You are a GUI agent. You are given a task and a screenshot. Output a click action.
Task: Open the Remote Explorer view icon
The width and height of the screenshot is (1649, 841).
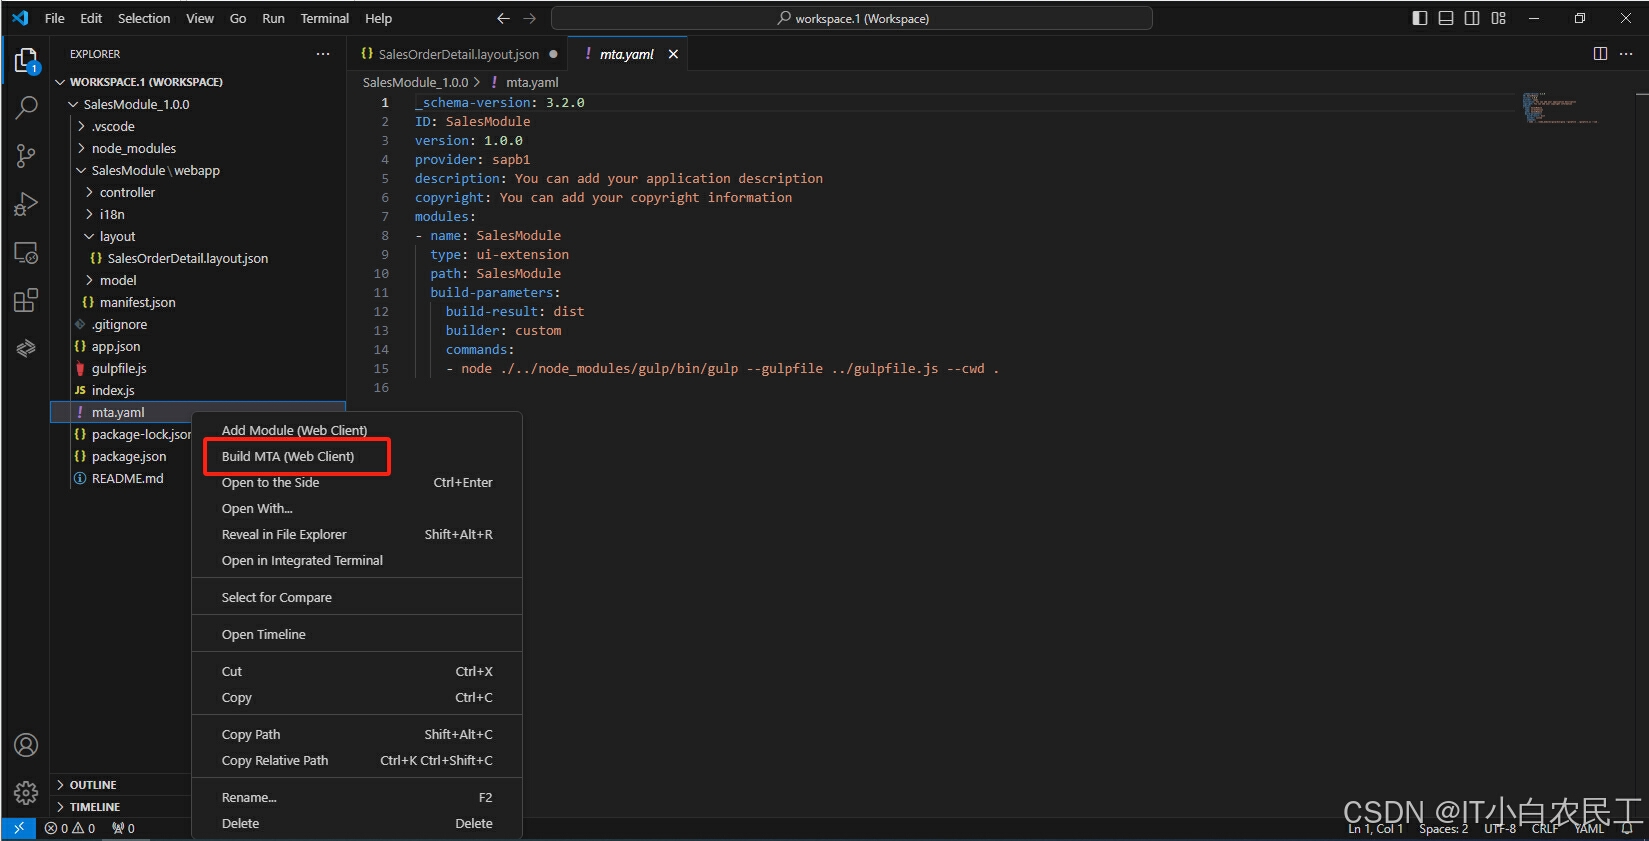pos(26,252)
